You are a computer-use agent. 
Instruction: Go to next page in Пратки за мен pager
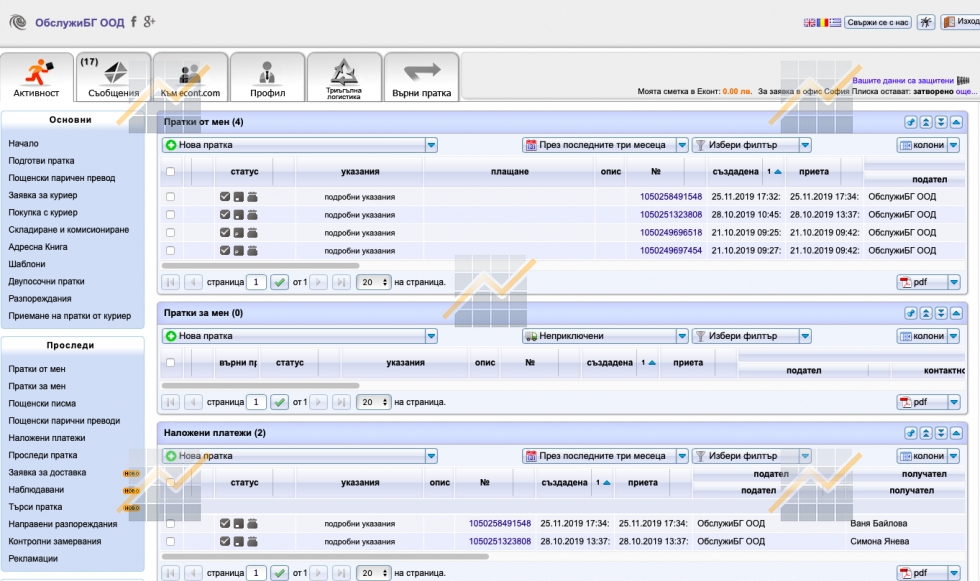318,402
